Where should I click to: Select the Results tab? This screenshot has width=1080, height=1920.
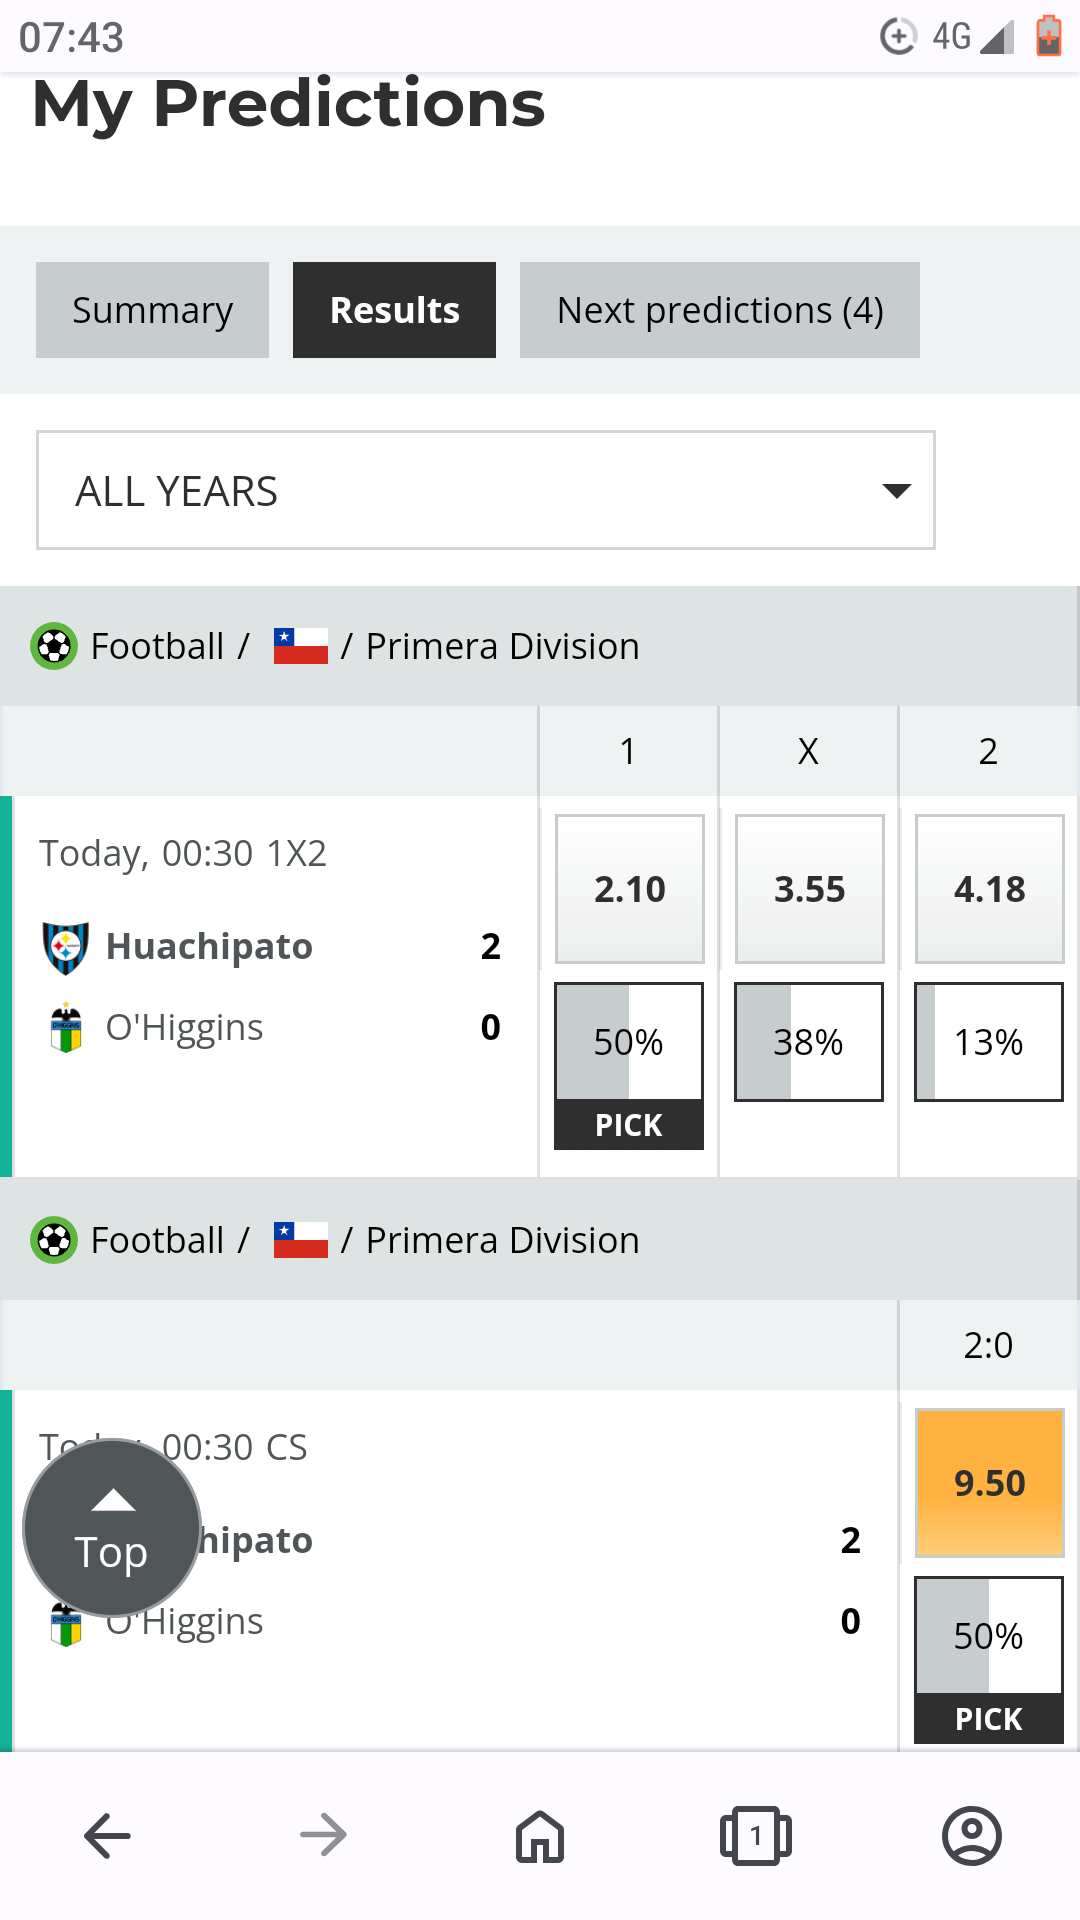(x=394, y=310)
